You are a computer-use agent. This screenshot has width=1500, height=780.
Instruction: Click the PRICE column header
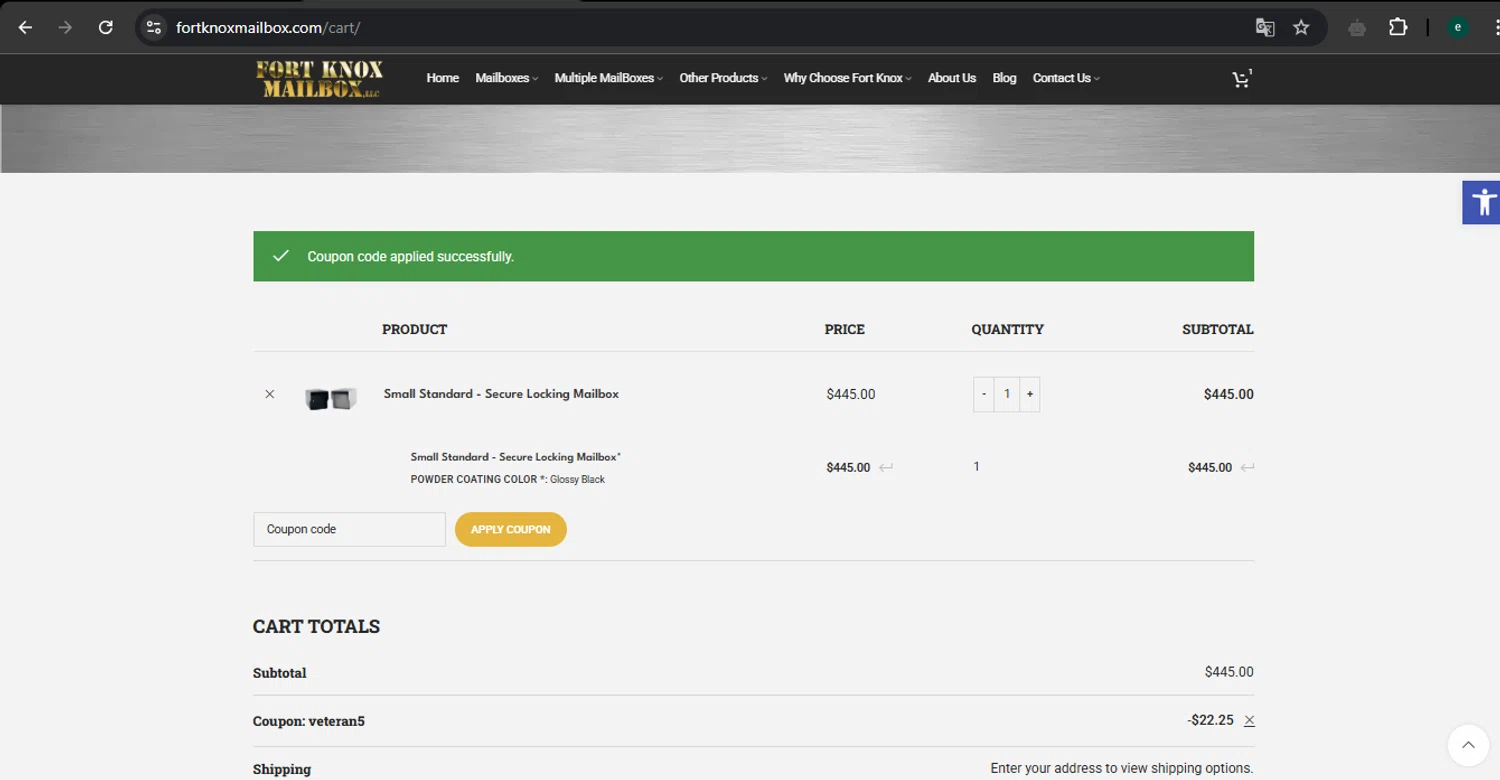click(844, 329)
